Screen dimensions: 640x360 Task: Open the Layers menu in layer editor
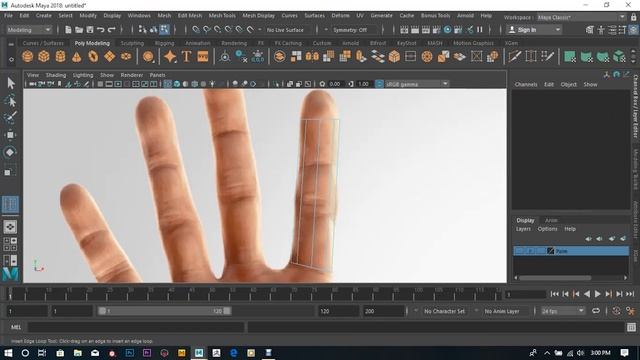pyautogui.click(x=523, y=229)
